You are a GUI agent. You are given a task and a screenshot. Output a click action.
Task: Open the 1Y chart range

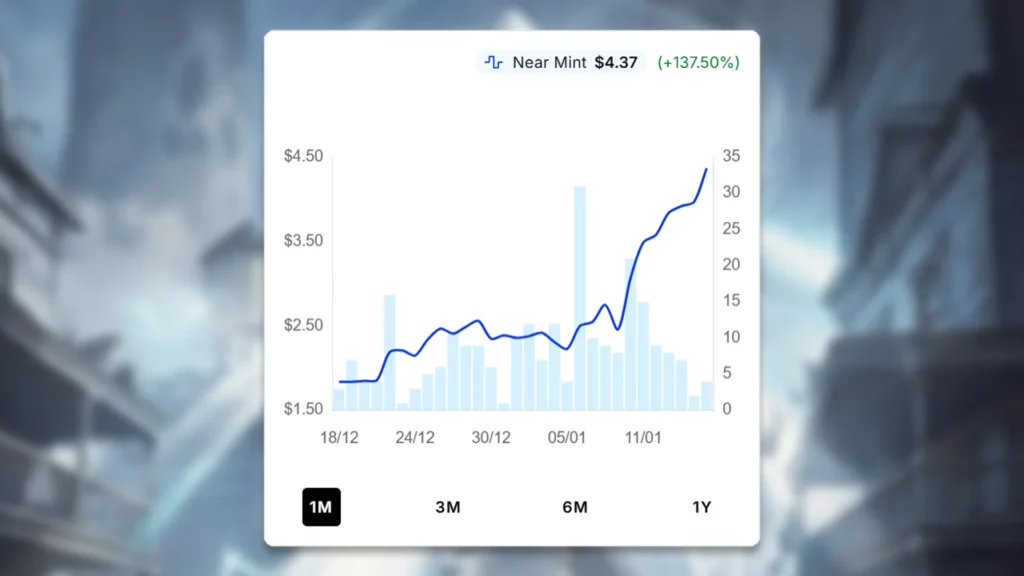[x=702, y=507]
